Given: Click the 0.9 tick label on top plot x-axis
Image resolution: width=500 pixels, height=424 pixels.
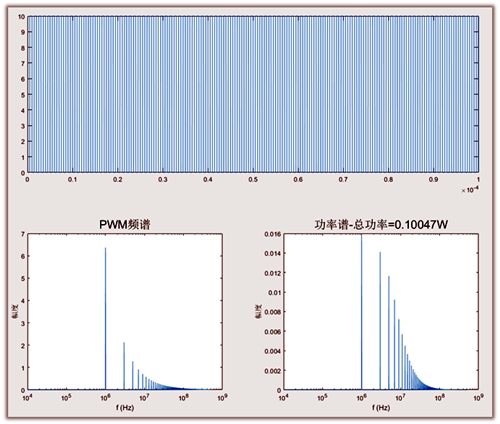Looking at the screenshot, I should [x=433, y=179].
